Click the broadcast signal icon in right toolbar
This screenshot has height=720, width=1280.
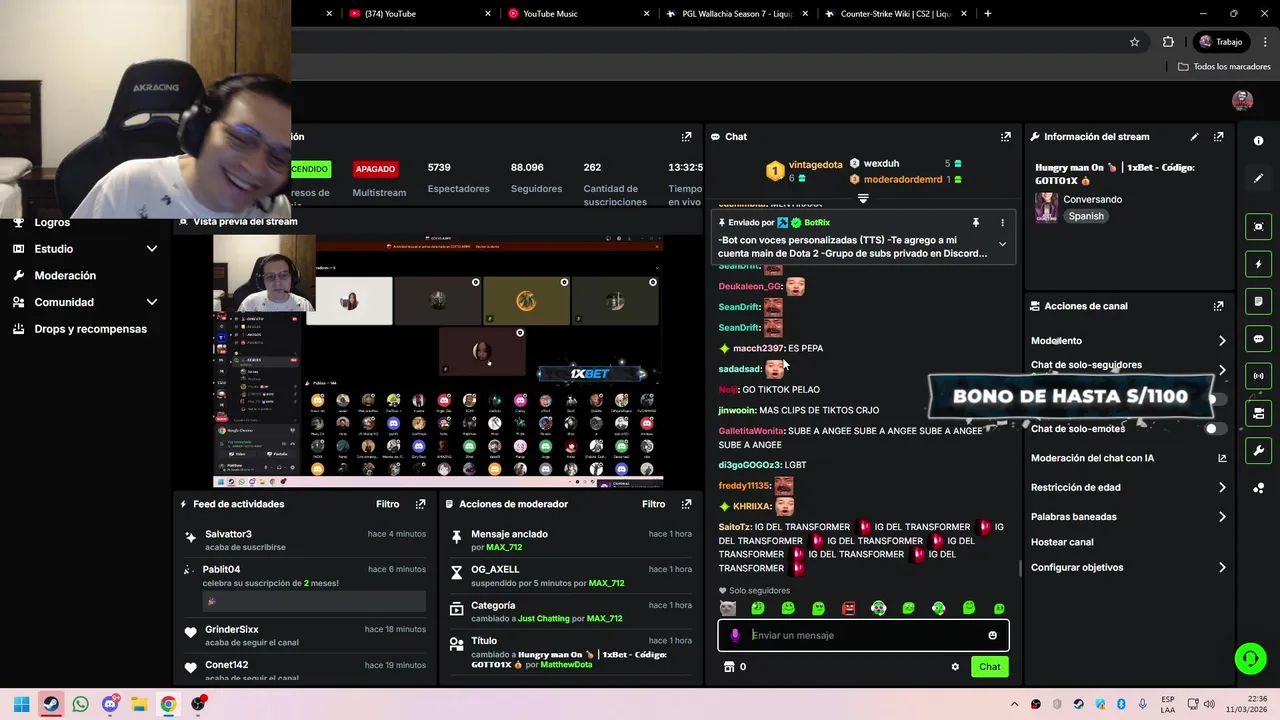[x=1258, y=376]
